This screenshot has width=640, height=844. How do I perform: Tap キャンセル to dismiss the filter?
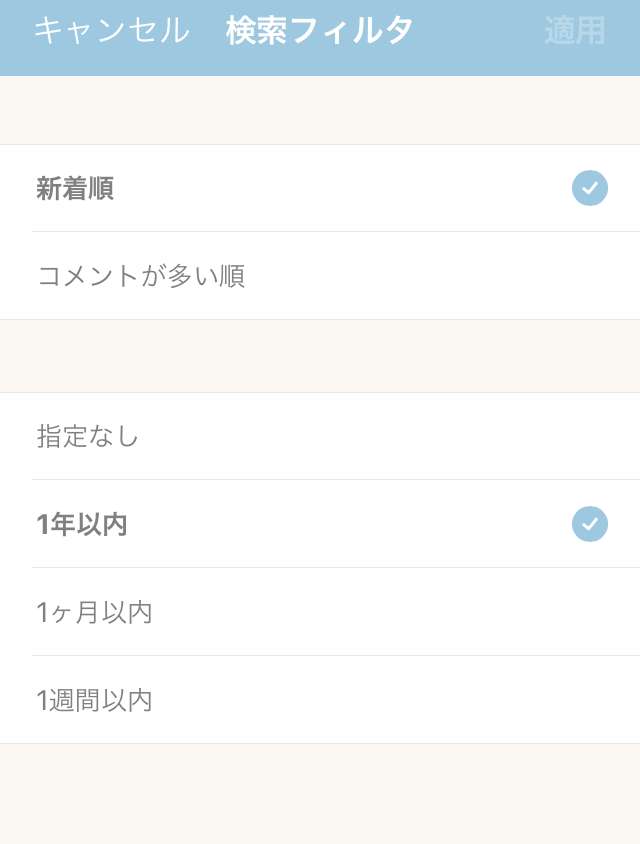tap(112, 30)
